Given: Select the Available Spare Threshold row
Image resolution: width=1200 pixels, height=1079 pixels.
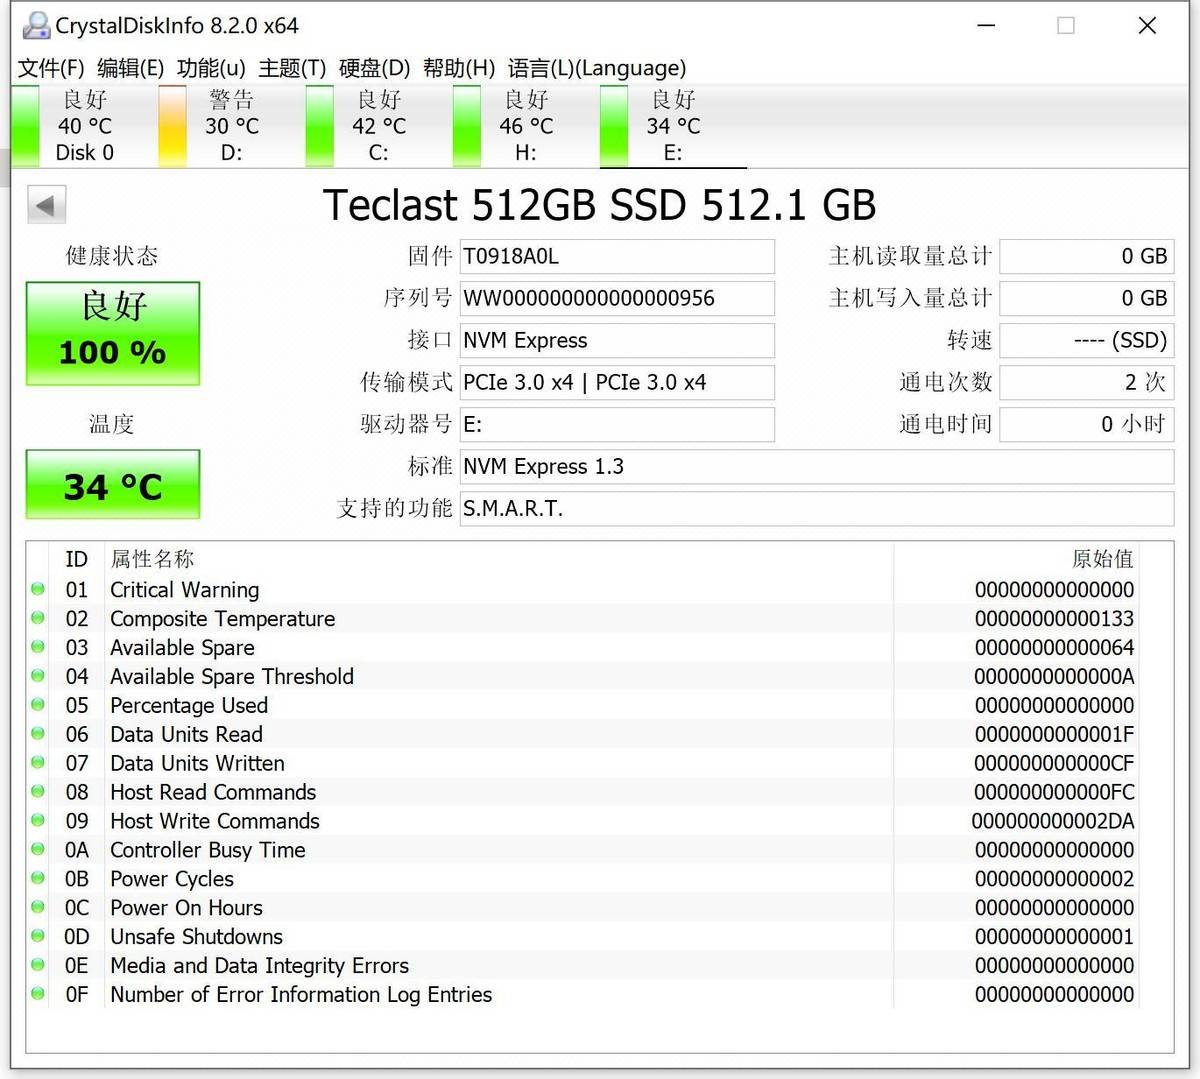Looking at the screenshot, I should (x=584, y=676).
